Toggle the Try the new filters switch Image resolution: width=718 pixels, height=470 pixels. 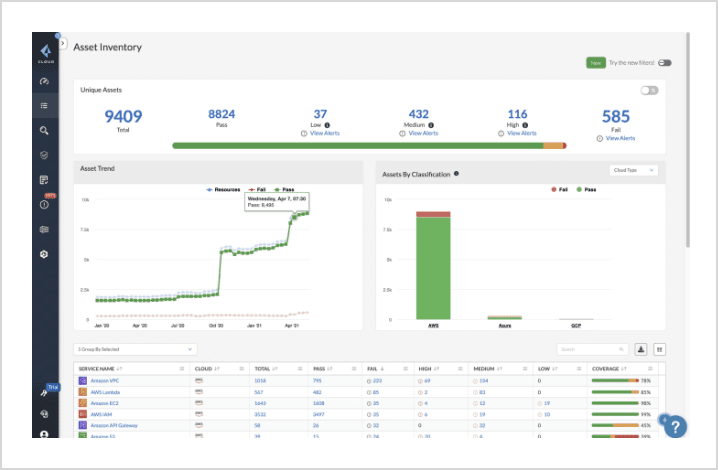click(x=664, y=63)
